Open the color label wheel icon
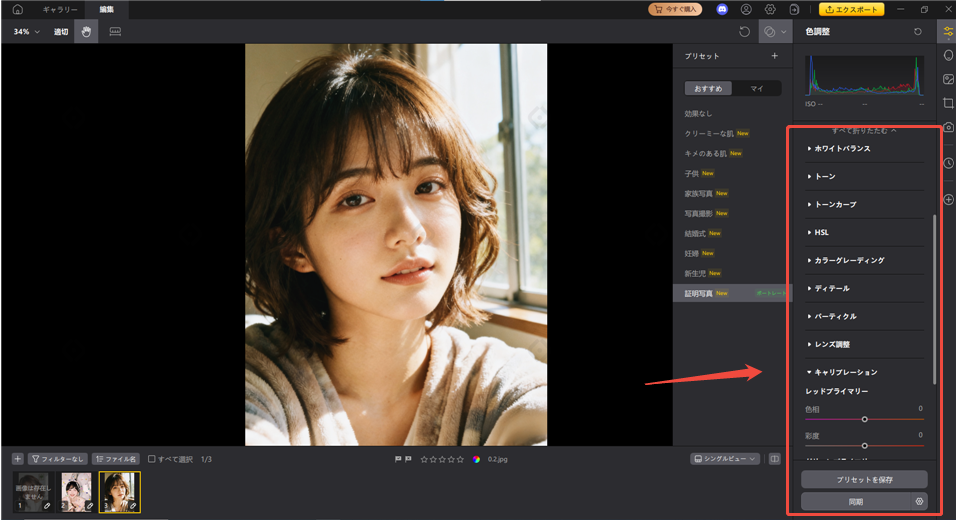 pos(476,459)
